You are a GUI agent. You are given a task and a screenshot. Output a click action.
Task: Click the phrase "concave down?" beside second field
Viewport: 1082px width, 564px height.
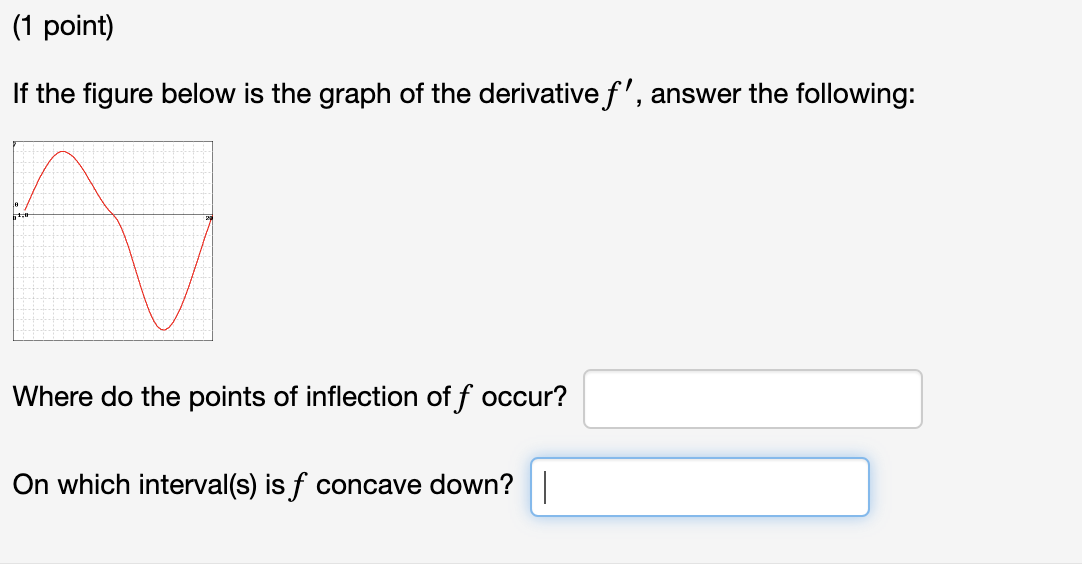415,485
